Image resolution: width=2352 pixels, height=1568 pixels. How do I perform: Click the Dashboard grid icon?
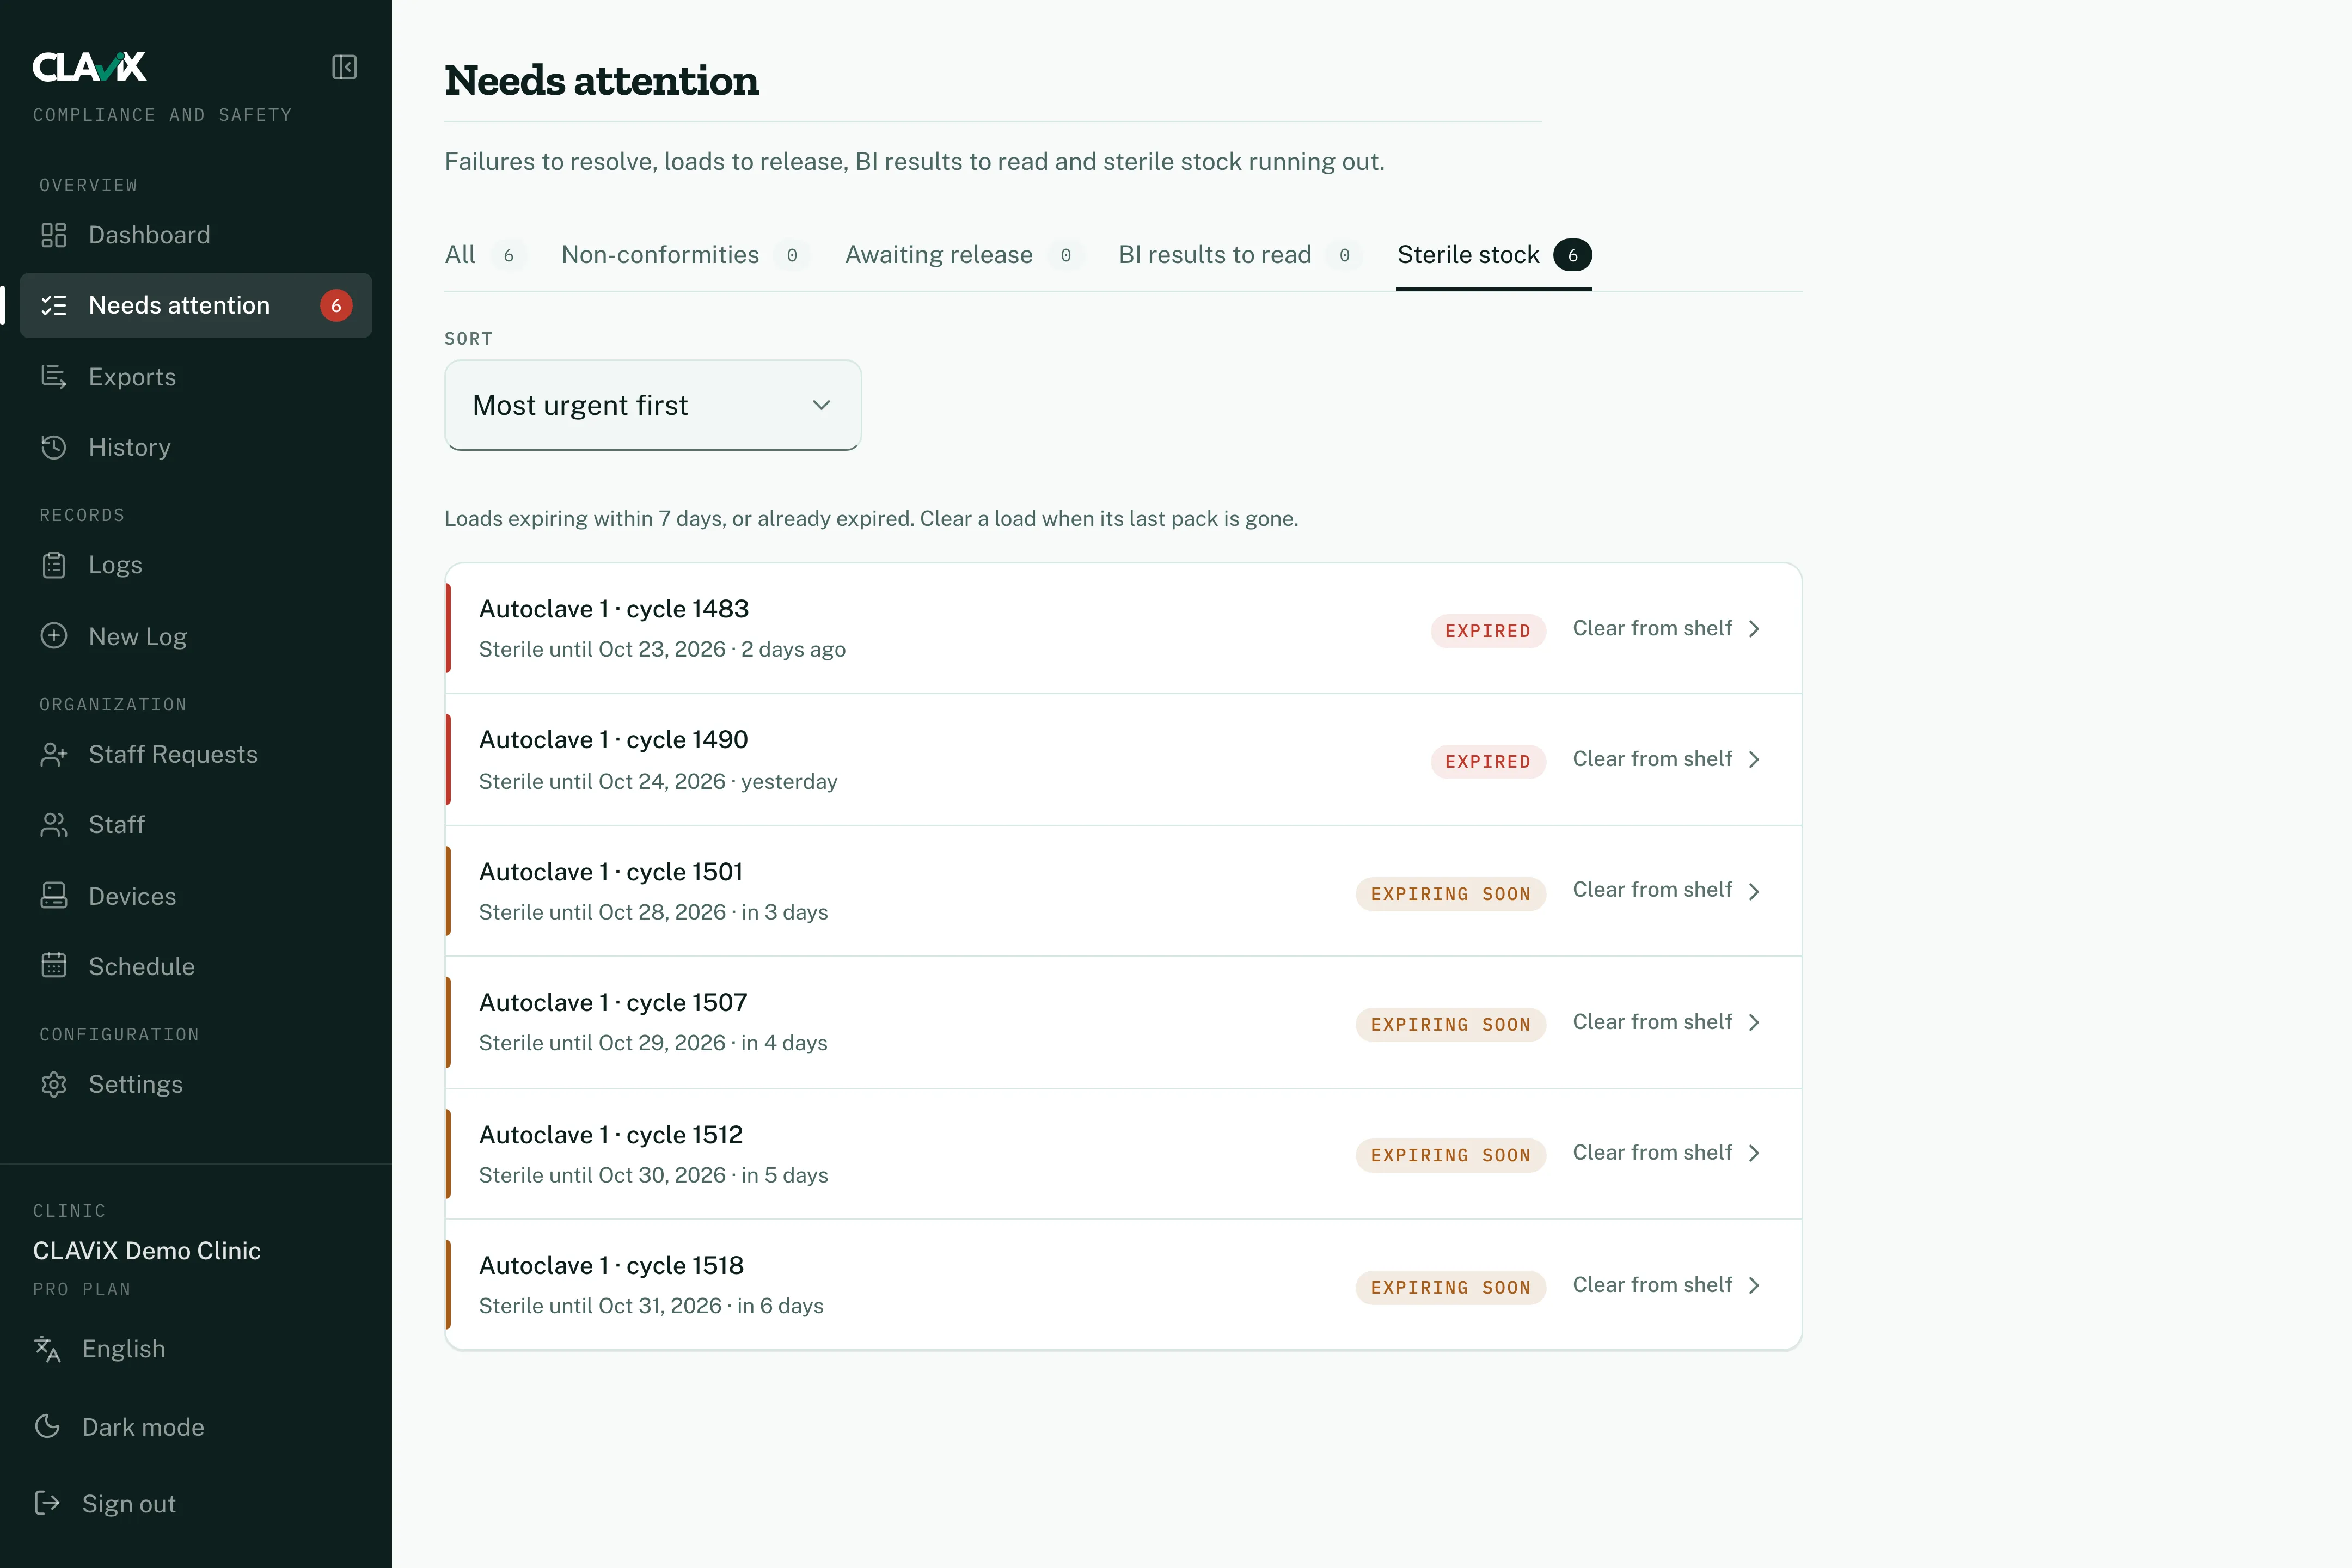pyautogui.click(x=54, y=235)
